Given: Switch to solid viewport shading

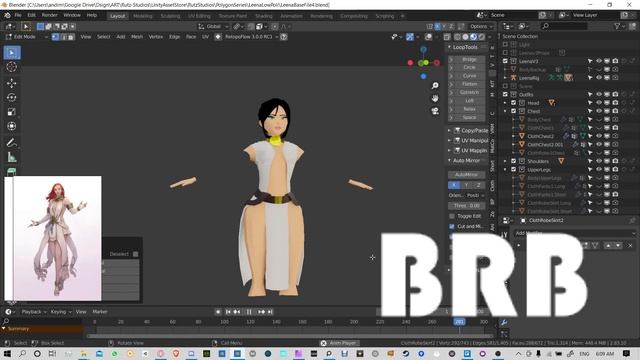Looking at the screenshot, I should (x=465, y=37).
